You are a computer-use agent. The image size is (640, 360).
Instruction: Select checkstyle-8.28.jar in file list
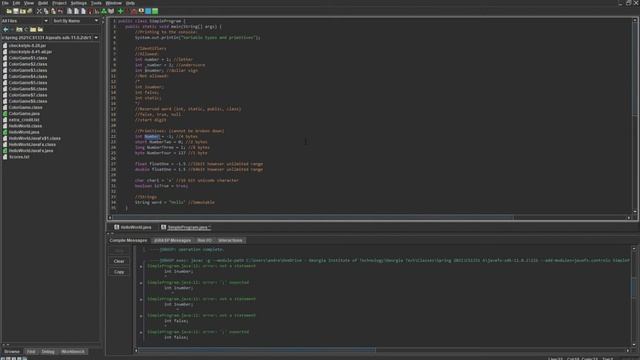coord(27,46)
